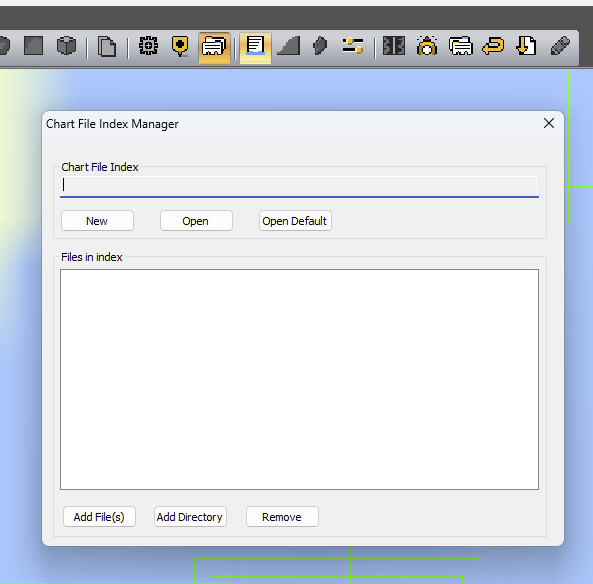Image resolution: width=593 pixels, height=584 pixels.
Task: Click the gear settings toolbar icon
Action: pos(149,46)
